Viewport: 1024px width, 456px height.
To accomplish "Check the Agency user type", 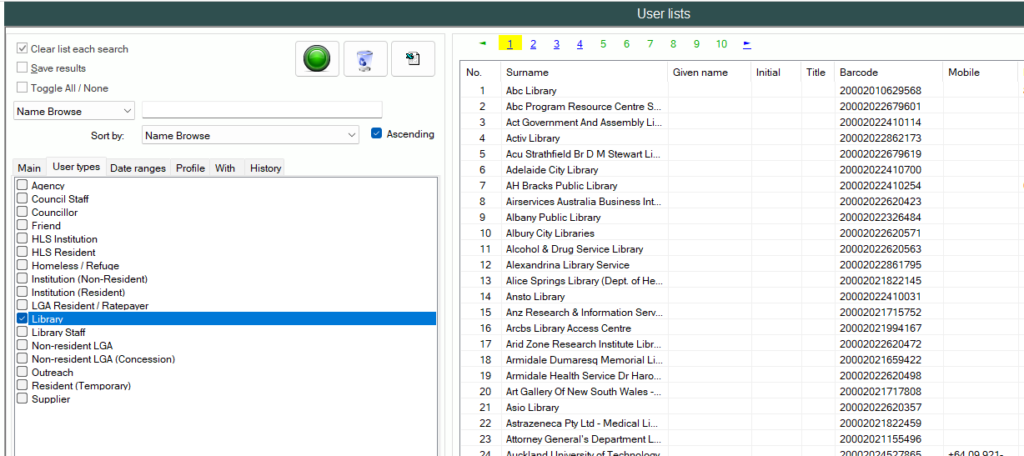I will 22,186.
